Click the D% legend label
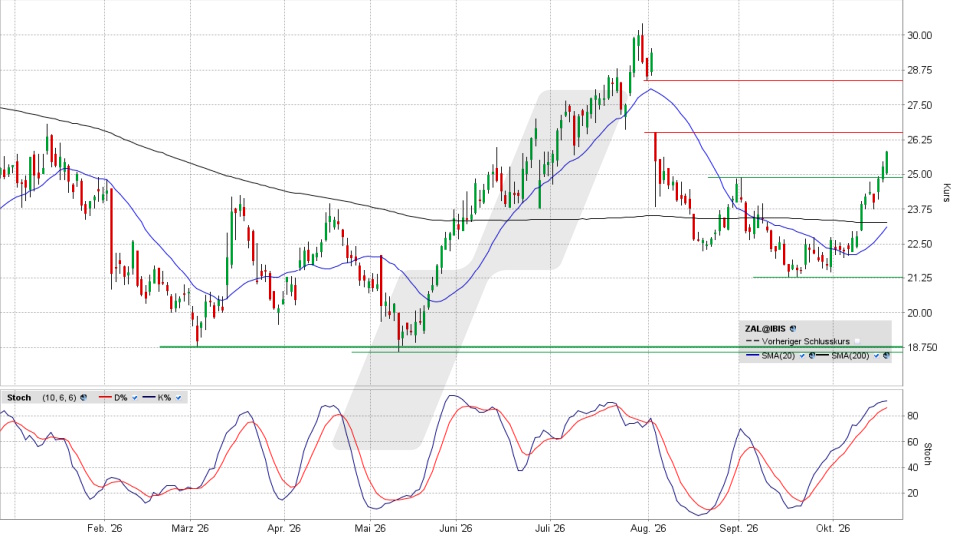The width and height of the screenshot is (960, 540). pyautogui.click(x=121, y=397)
